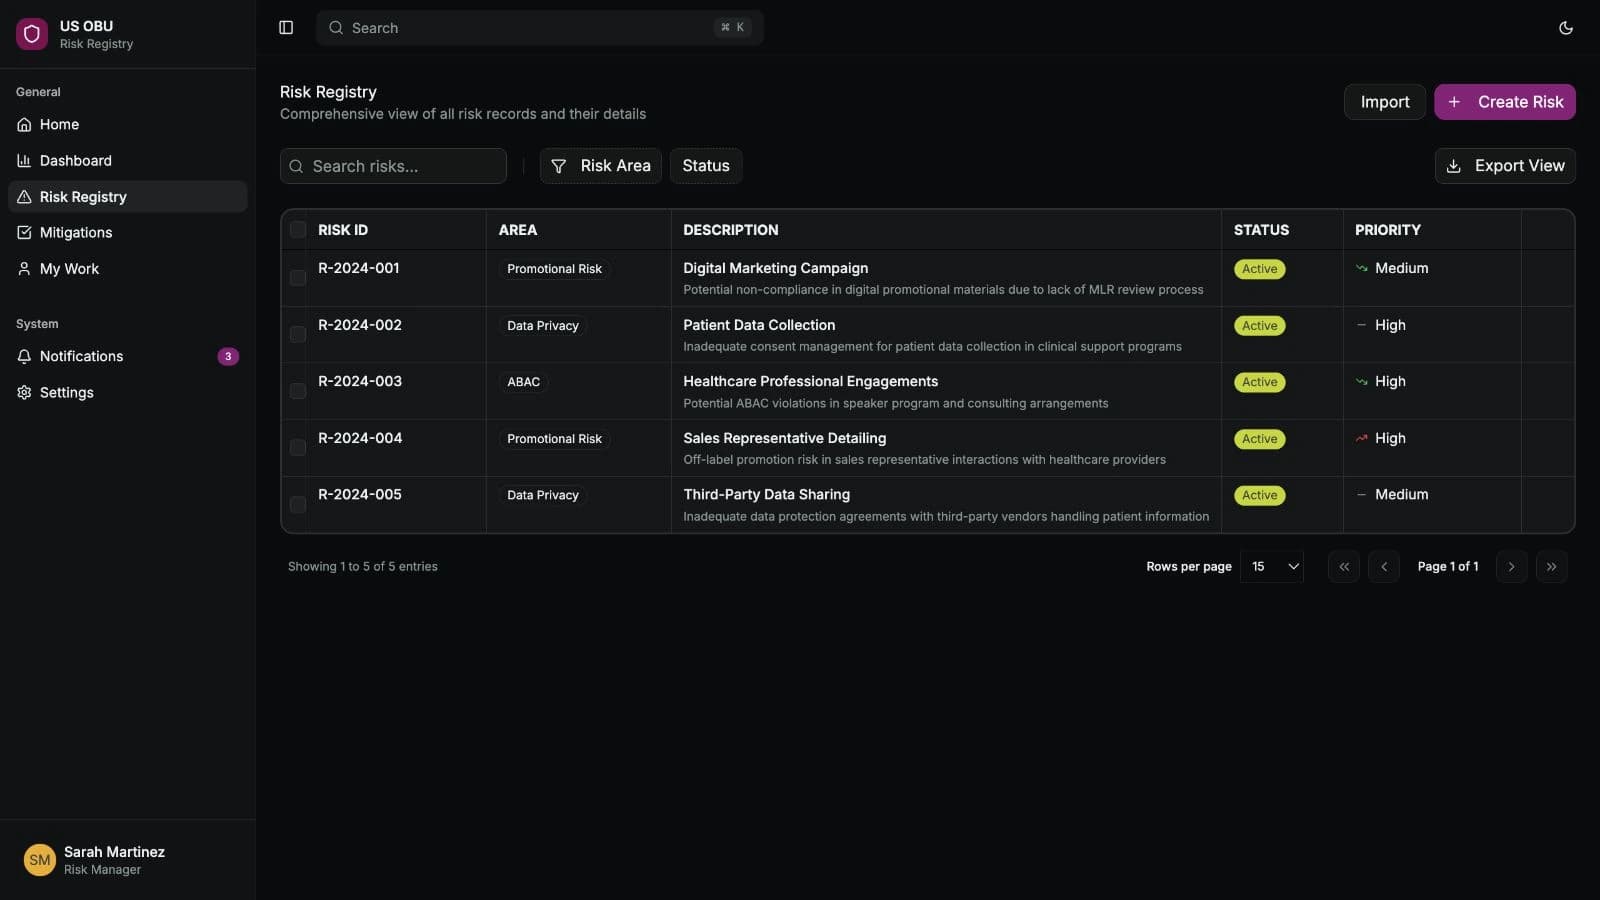Select Risk Registry in sidebar
Screen dimensions: 1600x900
(128, 197)
